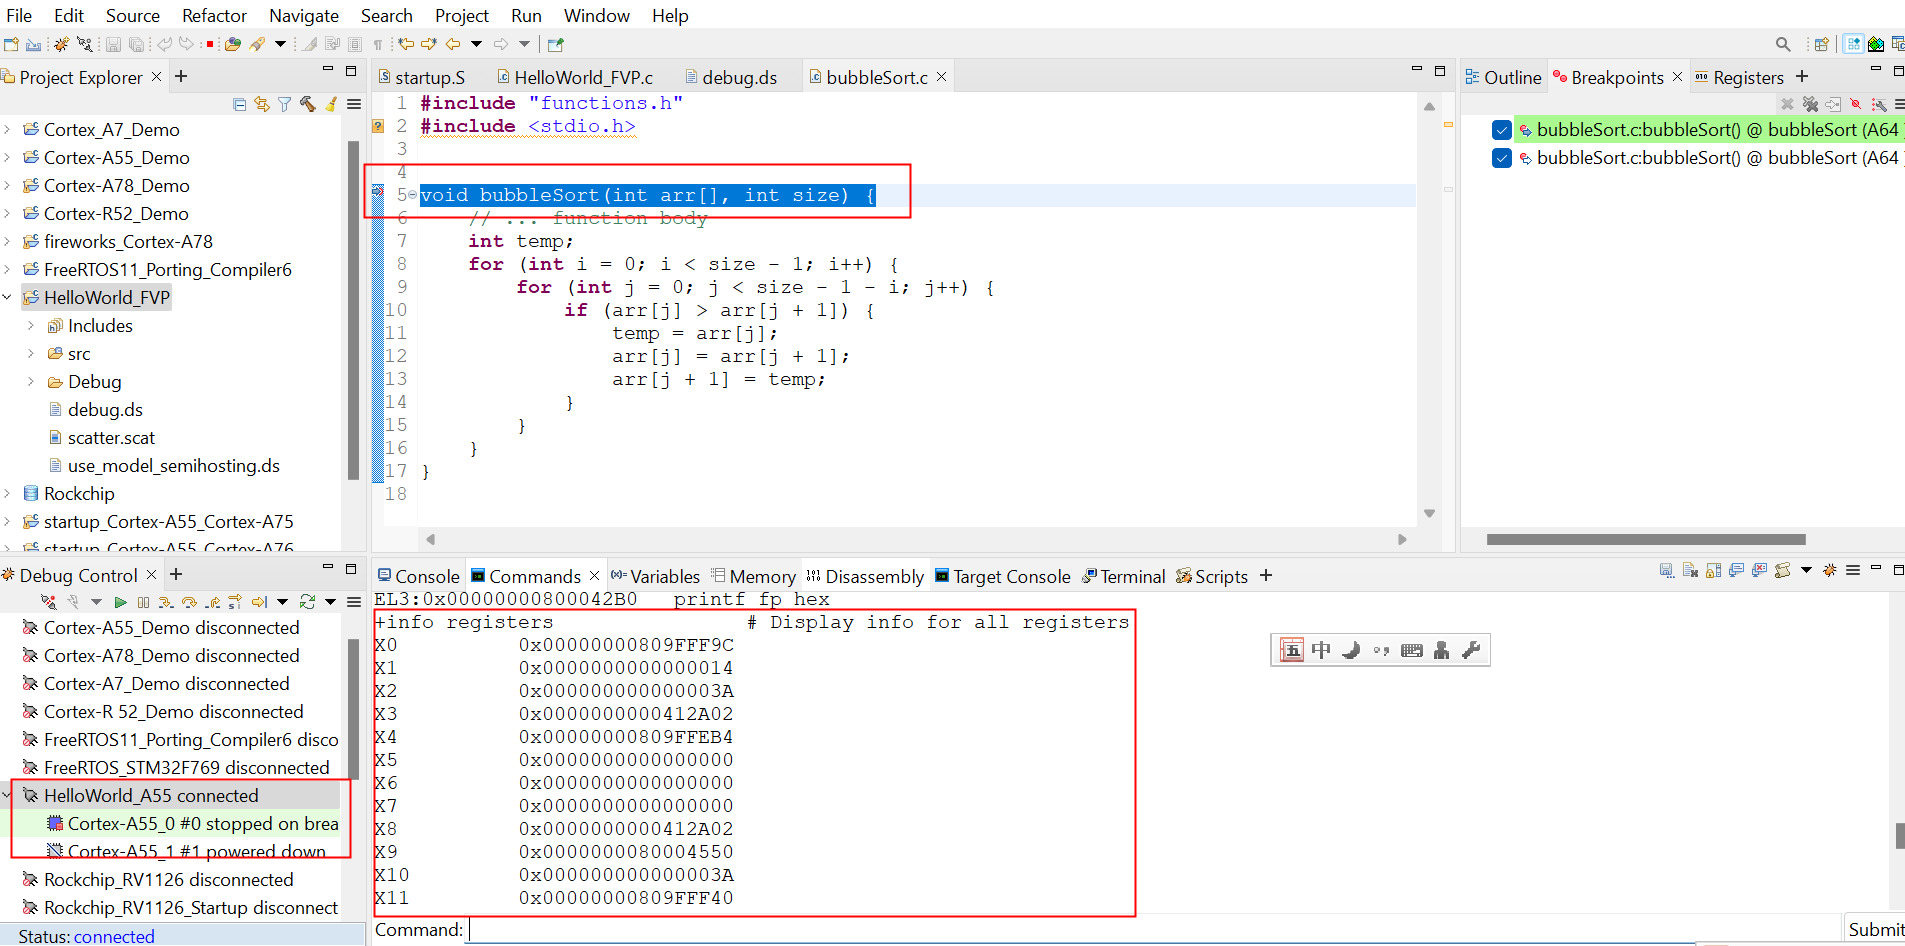1905x946 pixels.
Task: Uncheck the first bubbleSort breakpoint checkbox
Action: coord(1501,130)
